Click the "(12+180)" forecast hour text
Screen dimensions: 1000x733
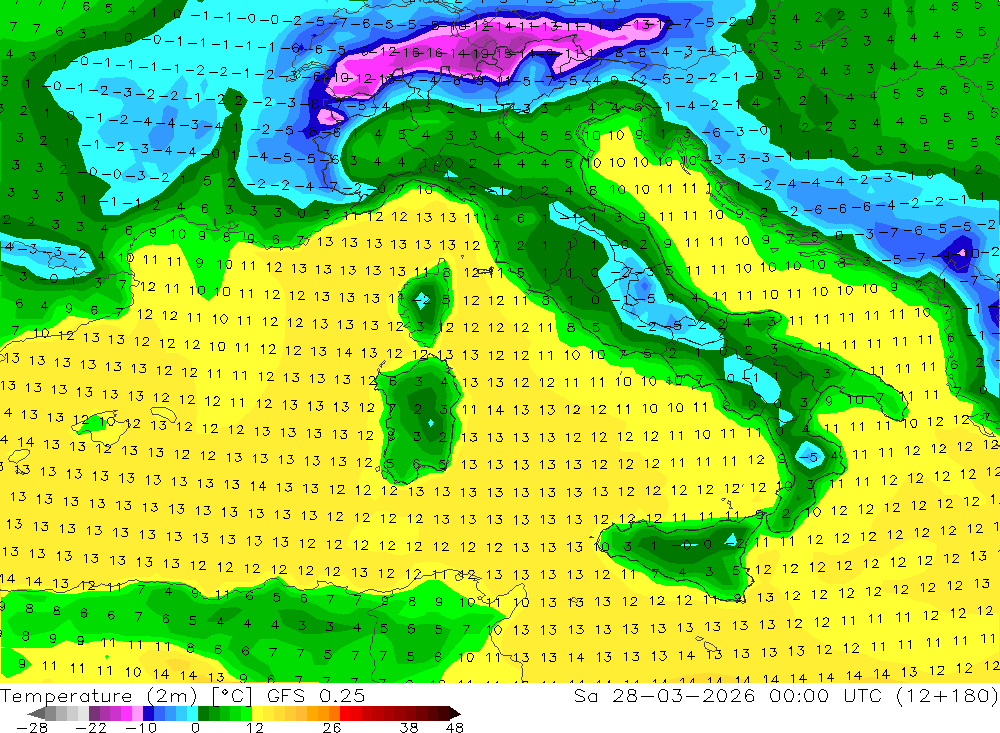coord(947,695)
